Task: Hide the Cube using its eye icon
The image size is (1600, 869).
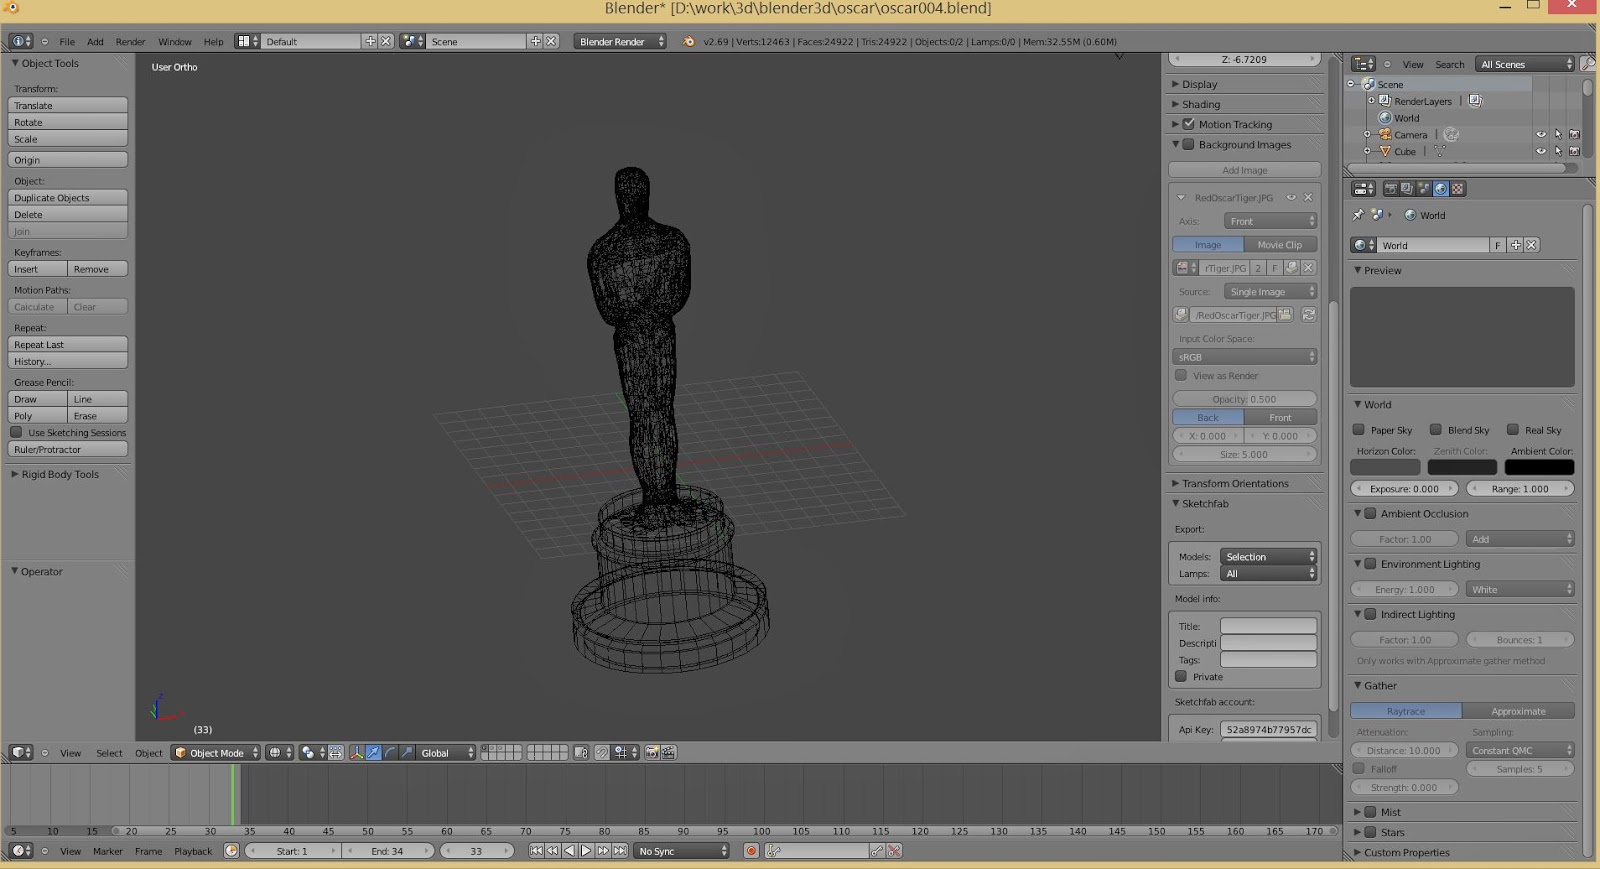Action: click(x=1541, y=152)
